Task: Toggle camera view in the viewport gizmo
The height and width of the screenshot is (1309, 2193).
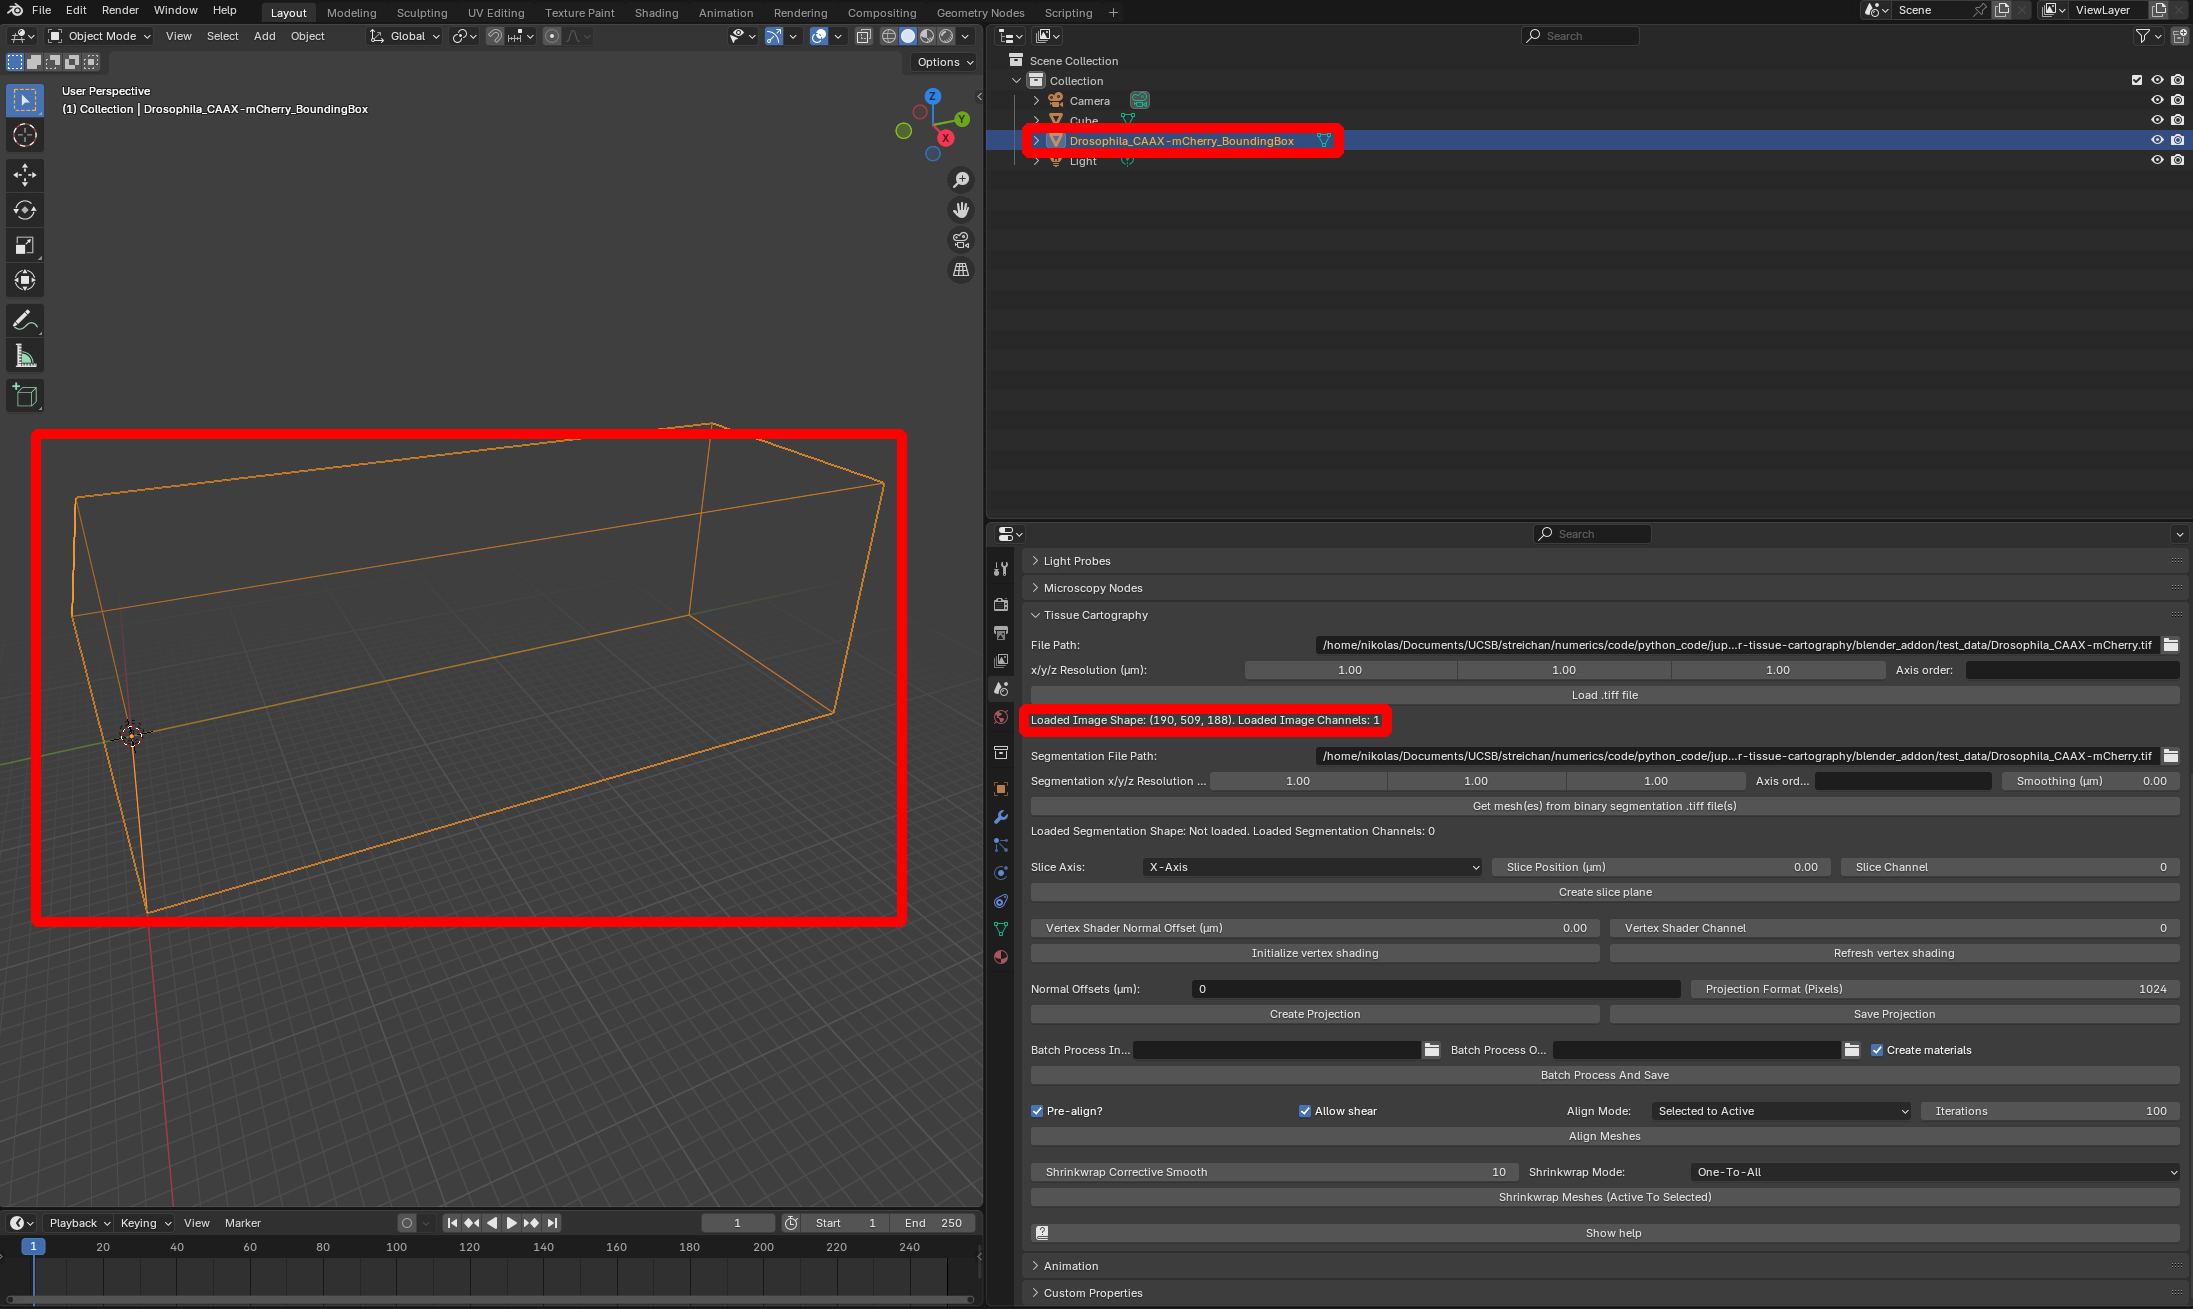Action: [961, 240]
